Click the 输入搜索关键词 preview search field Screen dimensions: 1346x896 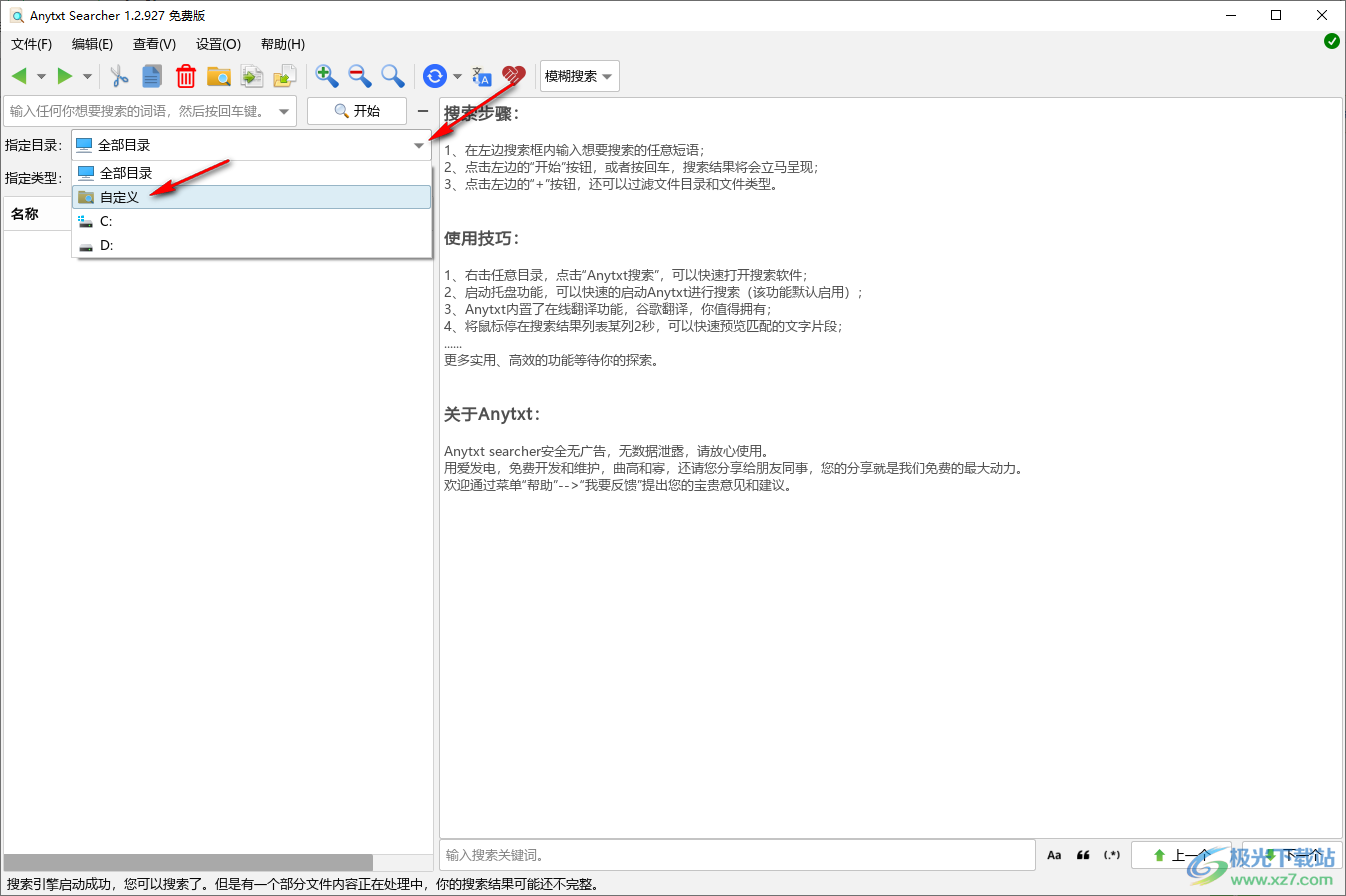pos(737,855)
